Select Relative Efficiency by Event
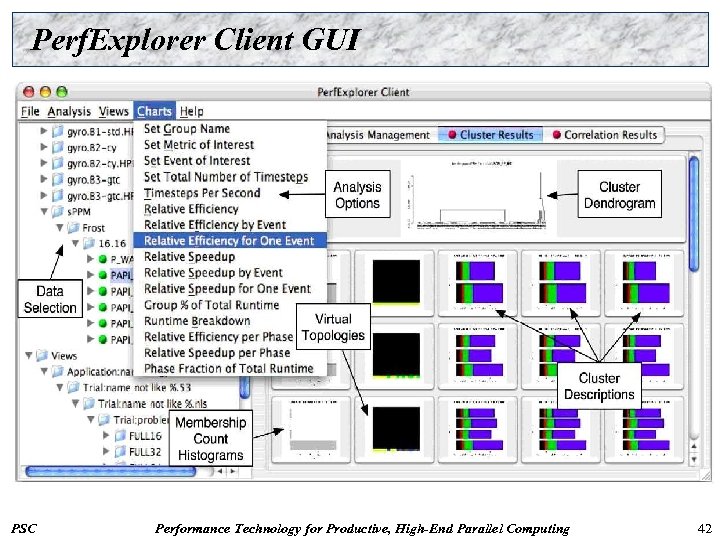The image size is (720, 540). pos(230,225)
